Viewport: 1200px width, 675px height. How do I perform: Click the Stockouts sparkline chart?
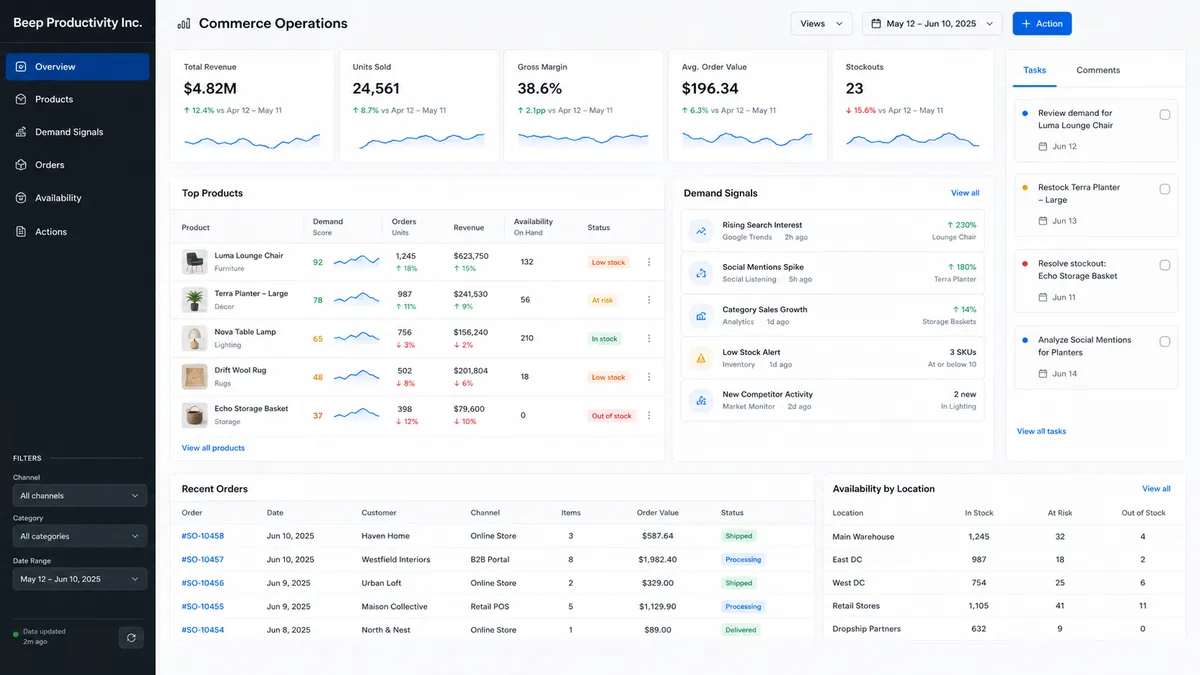pyautogui.click(x=913, y=139)
